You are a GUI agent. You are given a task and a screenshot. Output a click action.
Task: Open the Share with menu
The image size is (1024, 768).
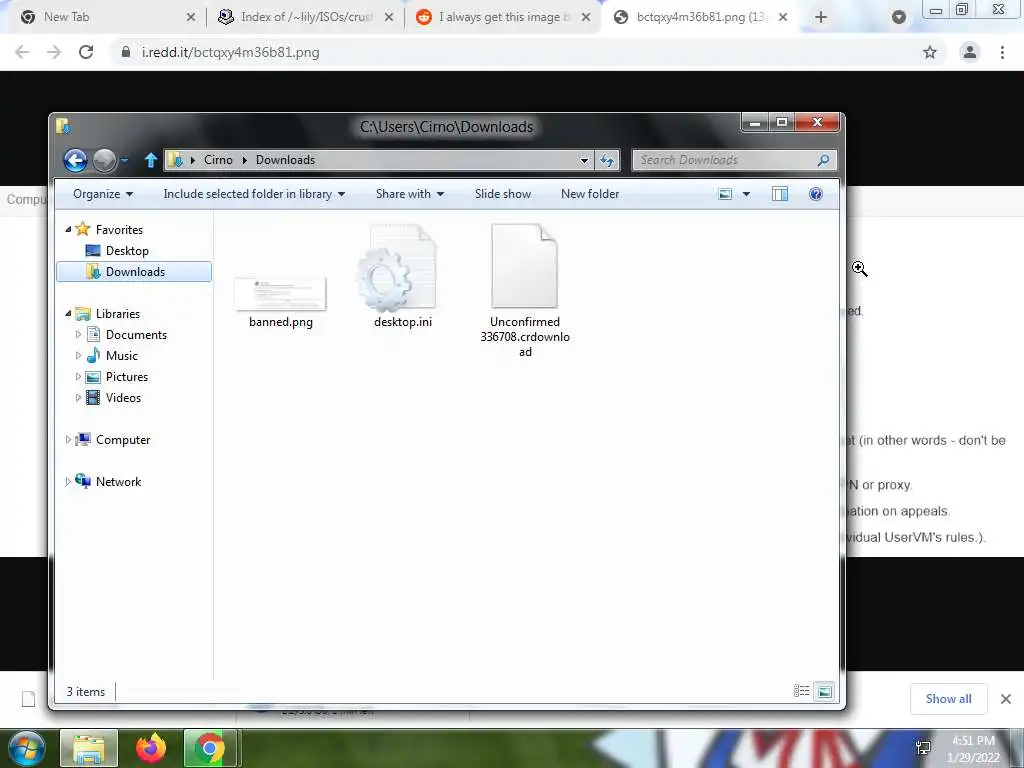409,194
